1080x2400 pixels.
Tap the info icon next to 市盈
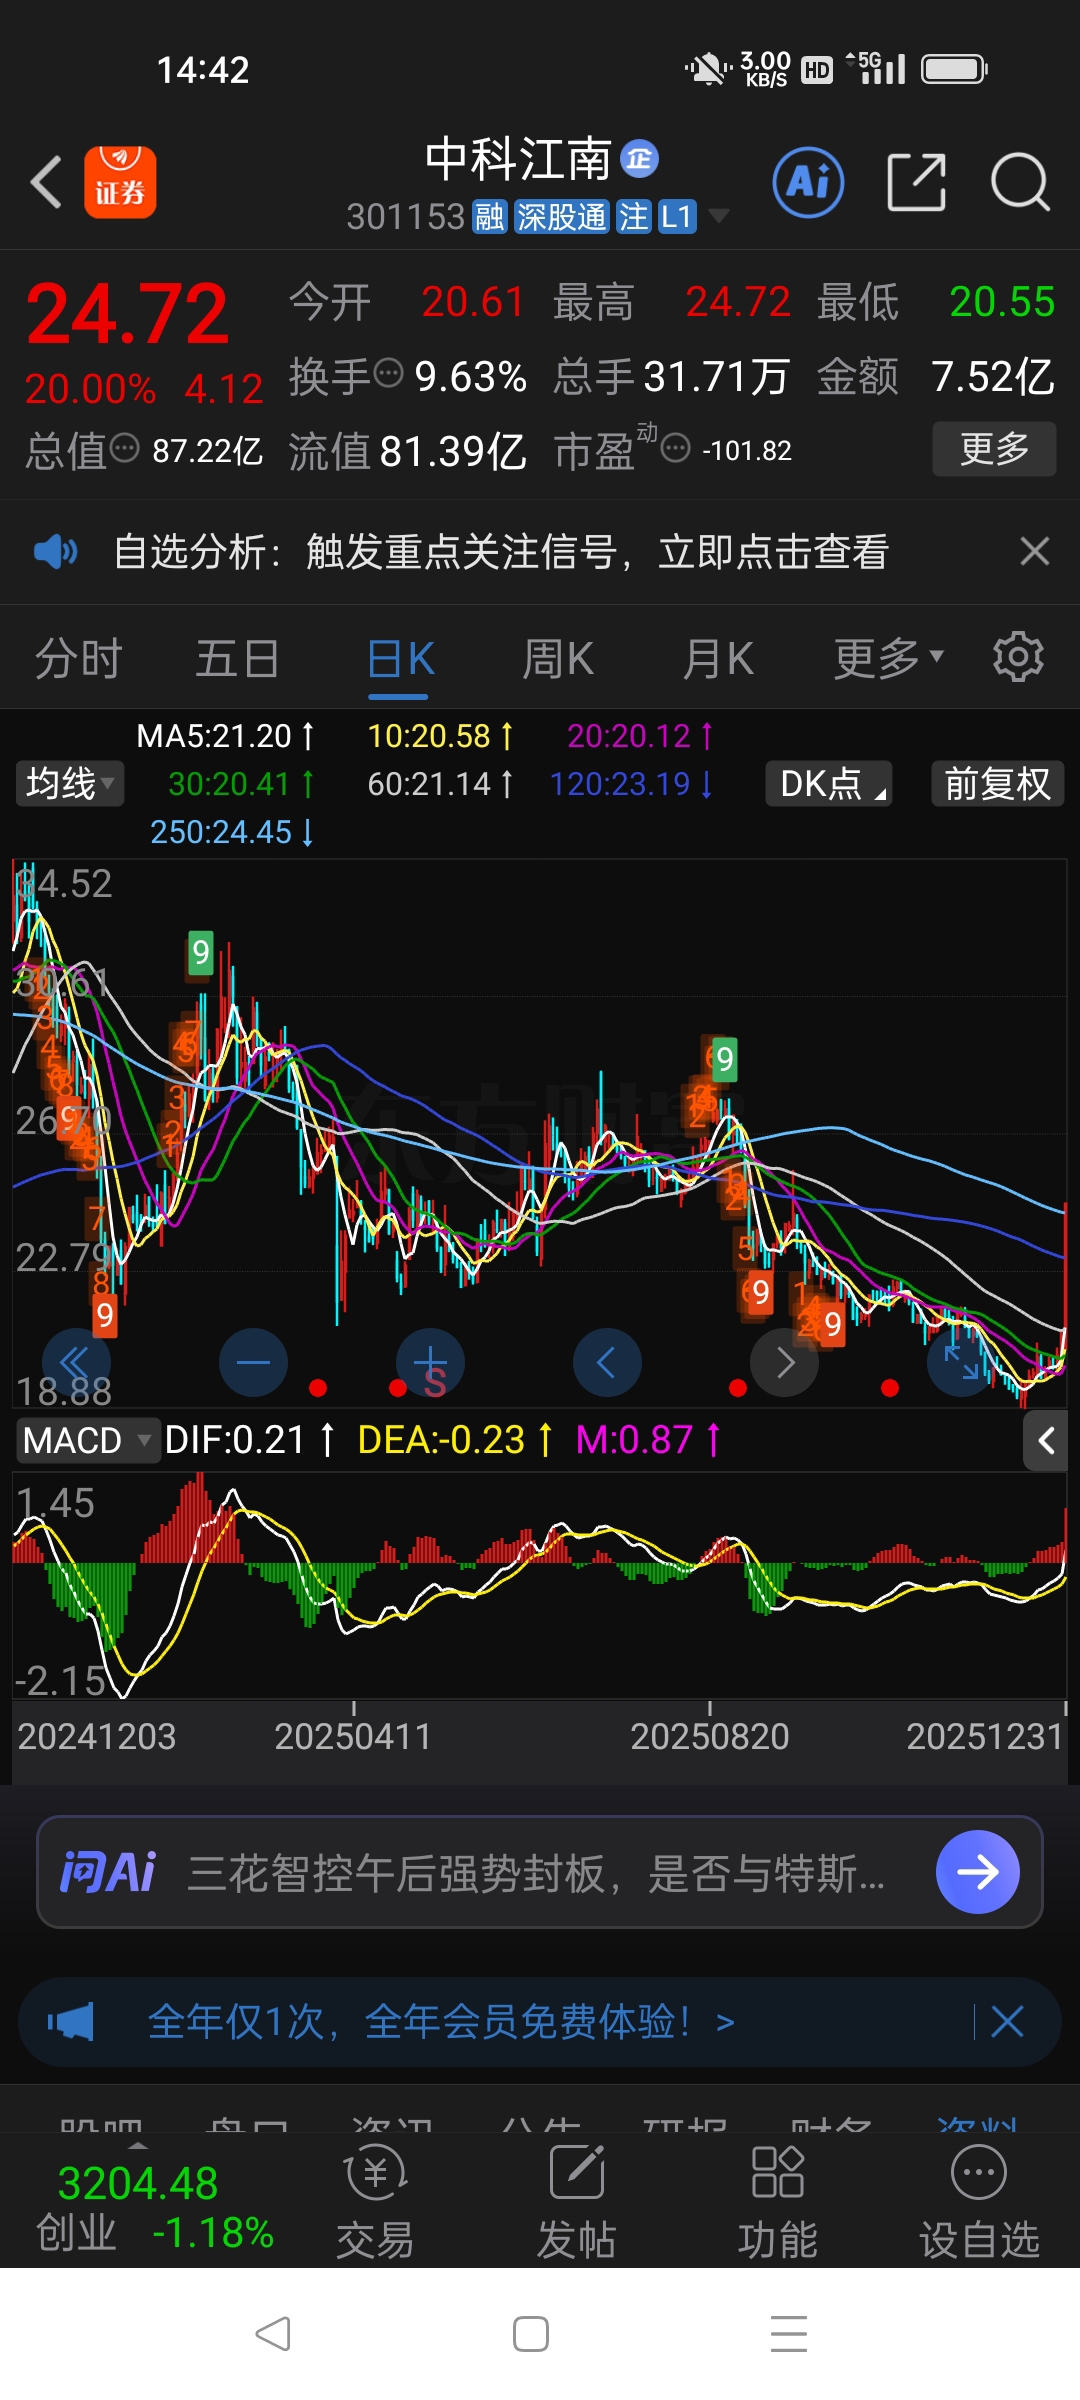tap(676, 448)
